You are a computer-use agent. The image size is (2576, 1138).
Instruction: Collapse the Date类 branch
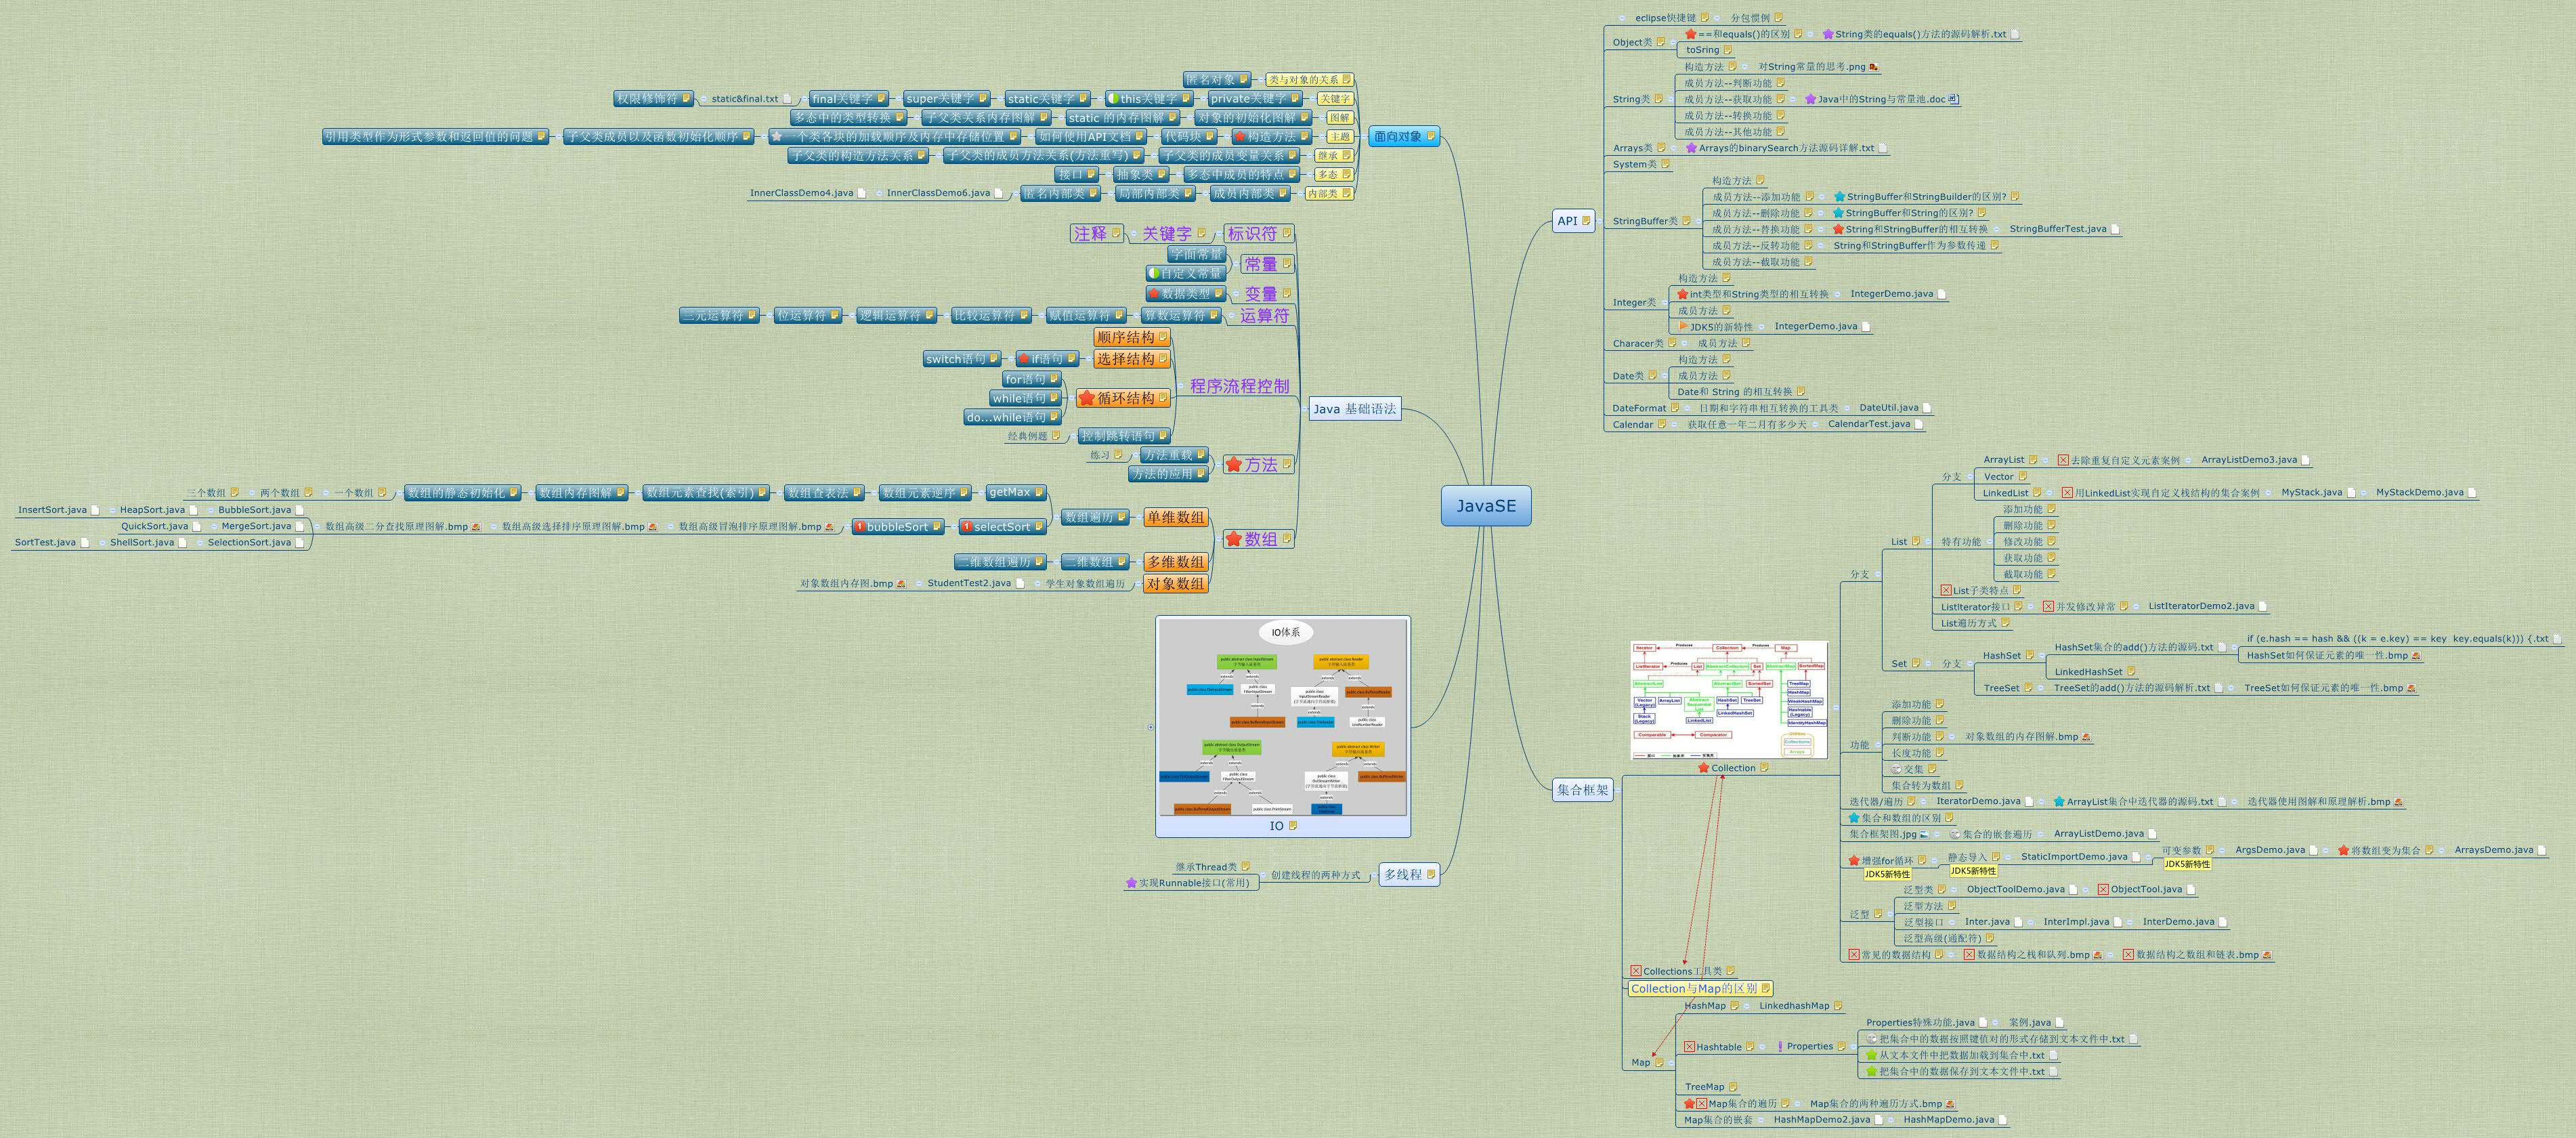[1666, 376]
